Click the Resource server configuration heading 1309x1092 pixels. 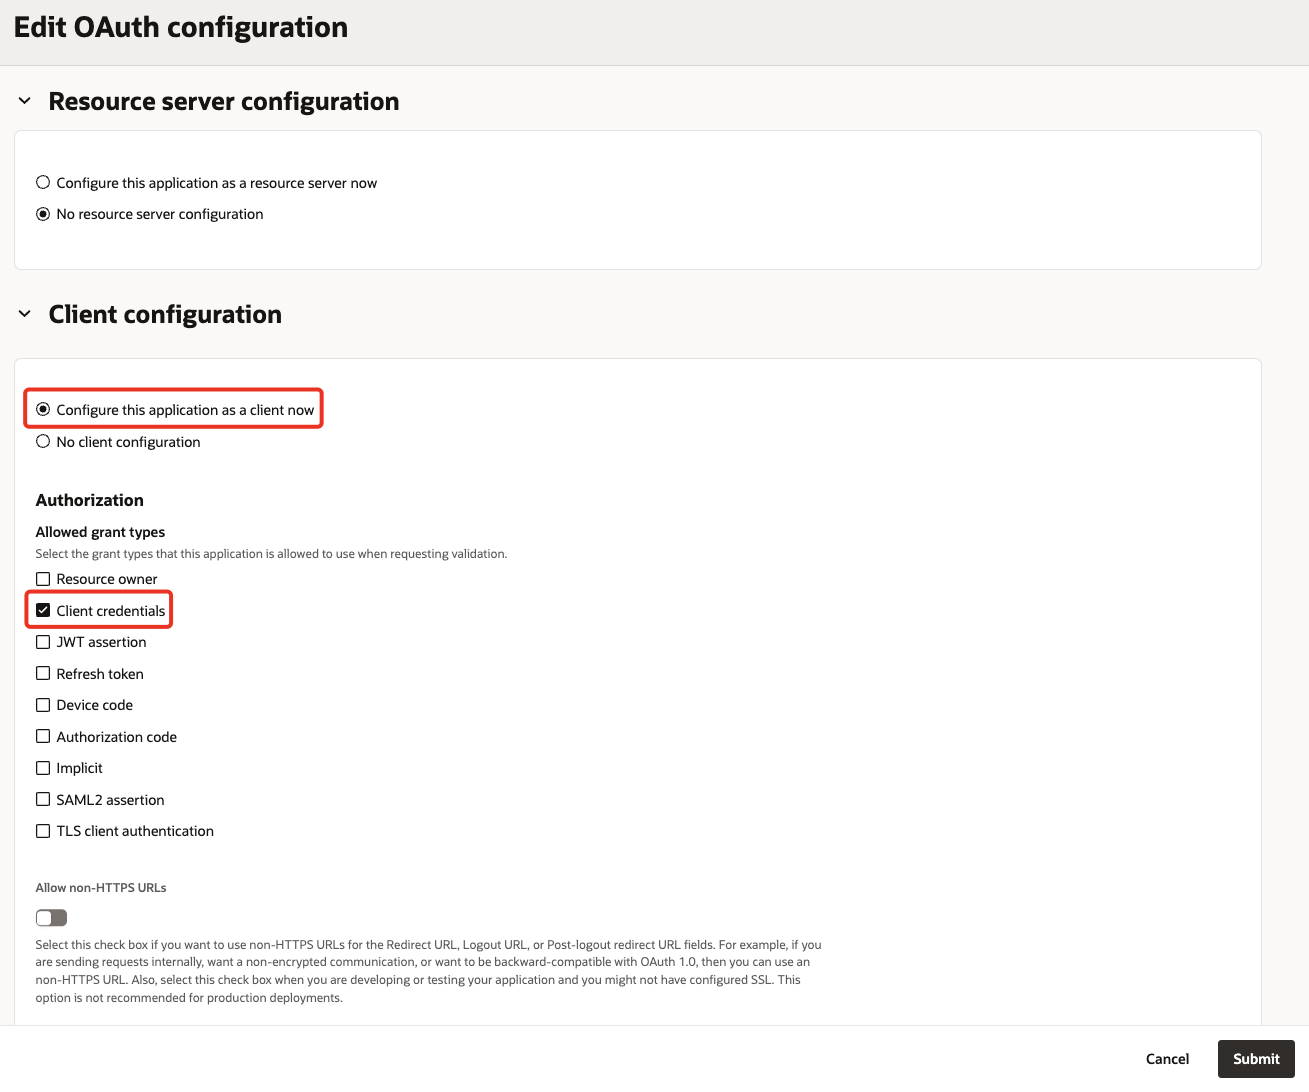[x=224, y=101]
